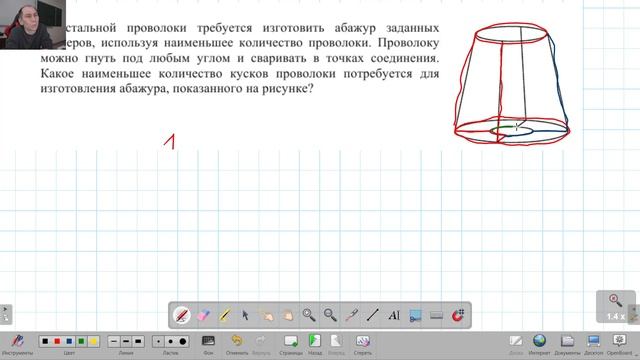Pick the black pen color
This screenshot has height=360, width=640.
(45, 341)
